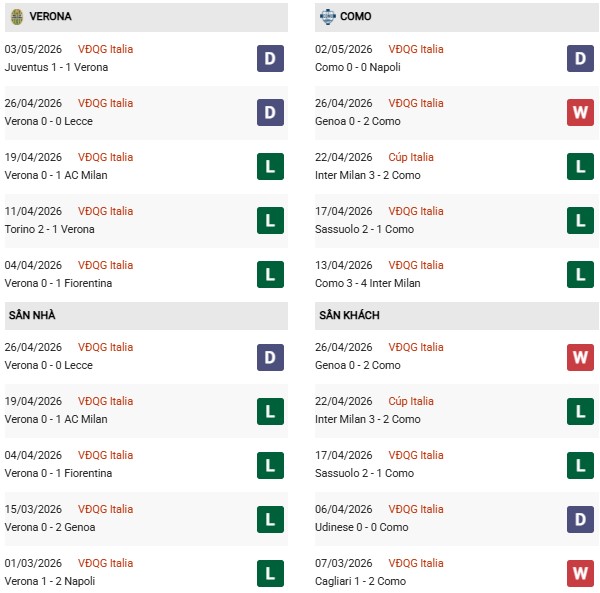Click L badge for Torino 2 - 1 Verona

[270, 220]
